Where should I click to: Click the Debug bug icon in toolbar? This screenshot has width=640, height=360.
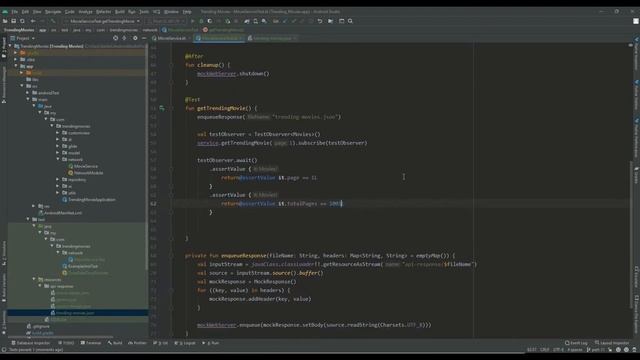[x=201, y=21]
